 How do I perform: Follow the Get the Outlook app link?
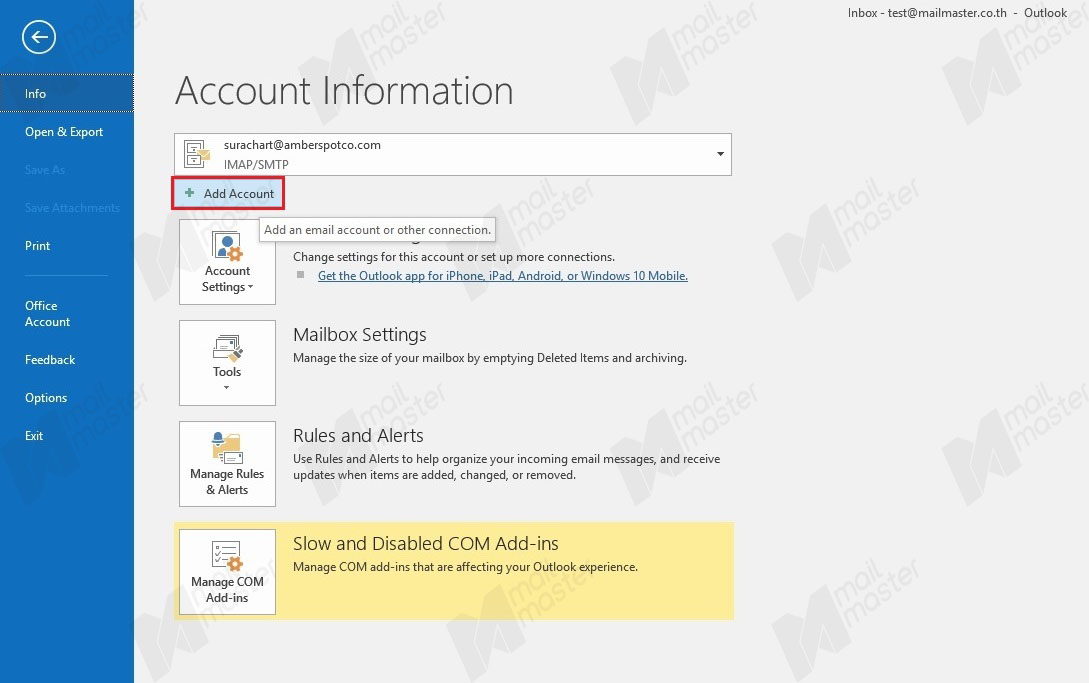tap(503, 276)
